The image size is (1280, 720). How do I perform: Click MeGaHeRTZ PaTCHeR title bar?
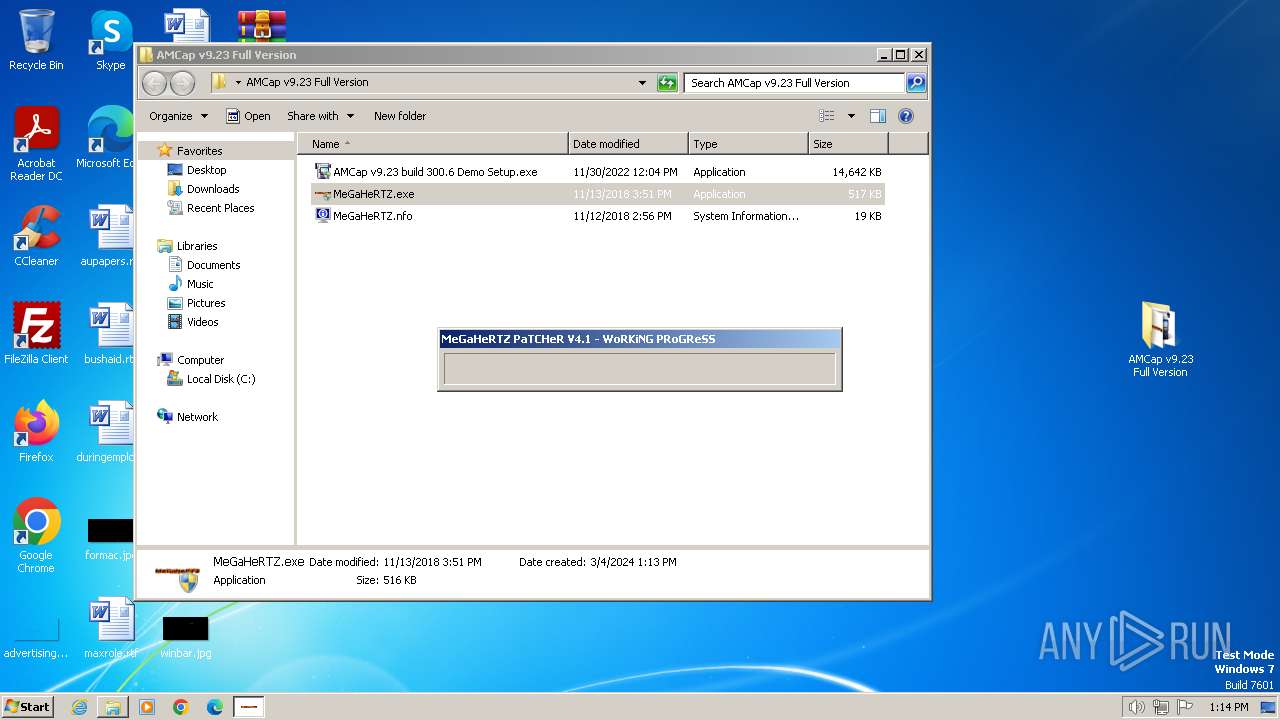click(x=639, y=339)
